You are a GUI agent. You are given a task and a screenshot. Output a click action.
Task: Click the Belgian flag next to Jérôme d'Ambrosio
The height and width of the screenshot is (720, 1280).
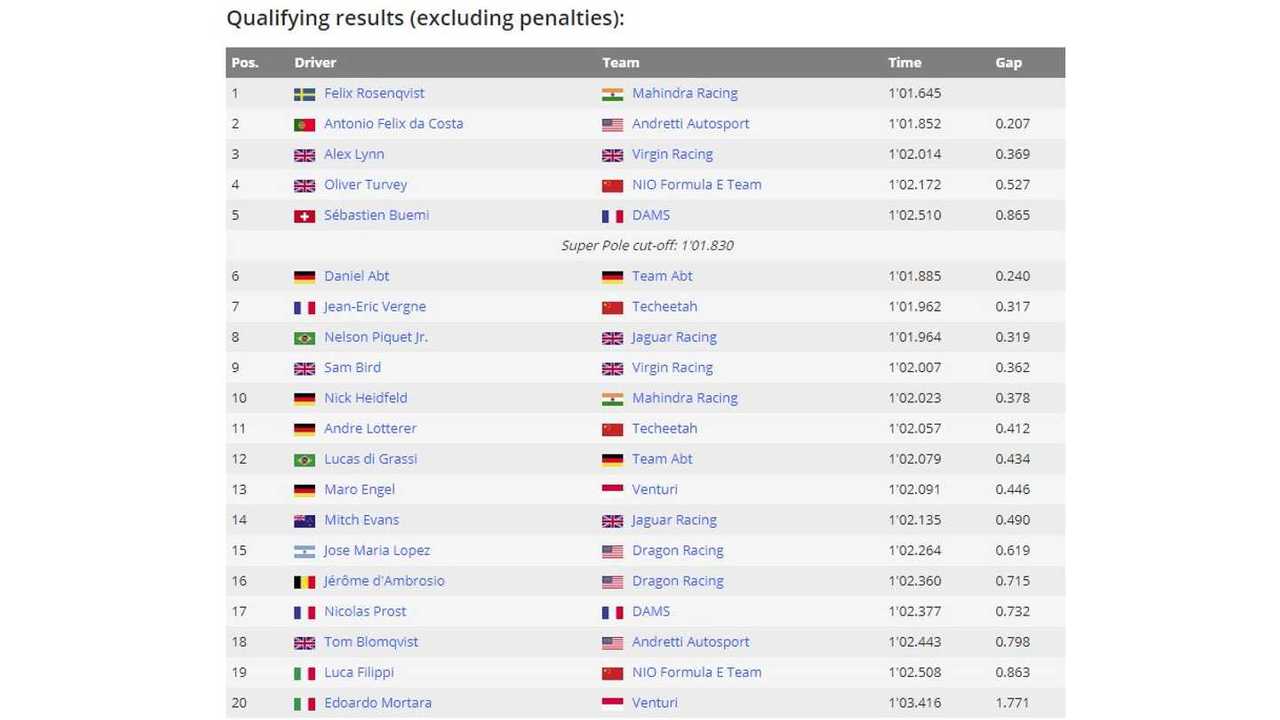tap(305, 582)
